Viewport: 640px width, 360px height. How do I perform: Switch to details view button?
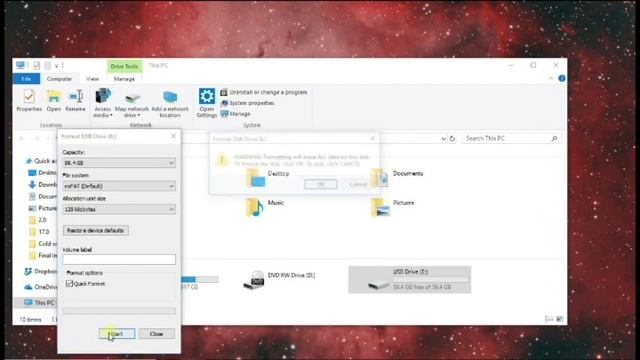point(549,319)
